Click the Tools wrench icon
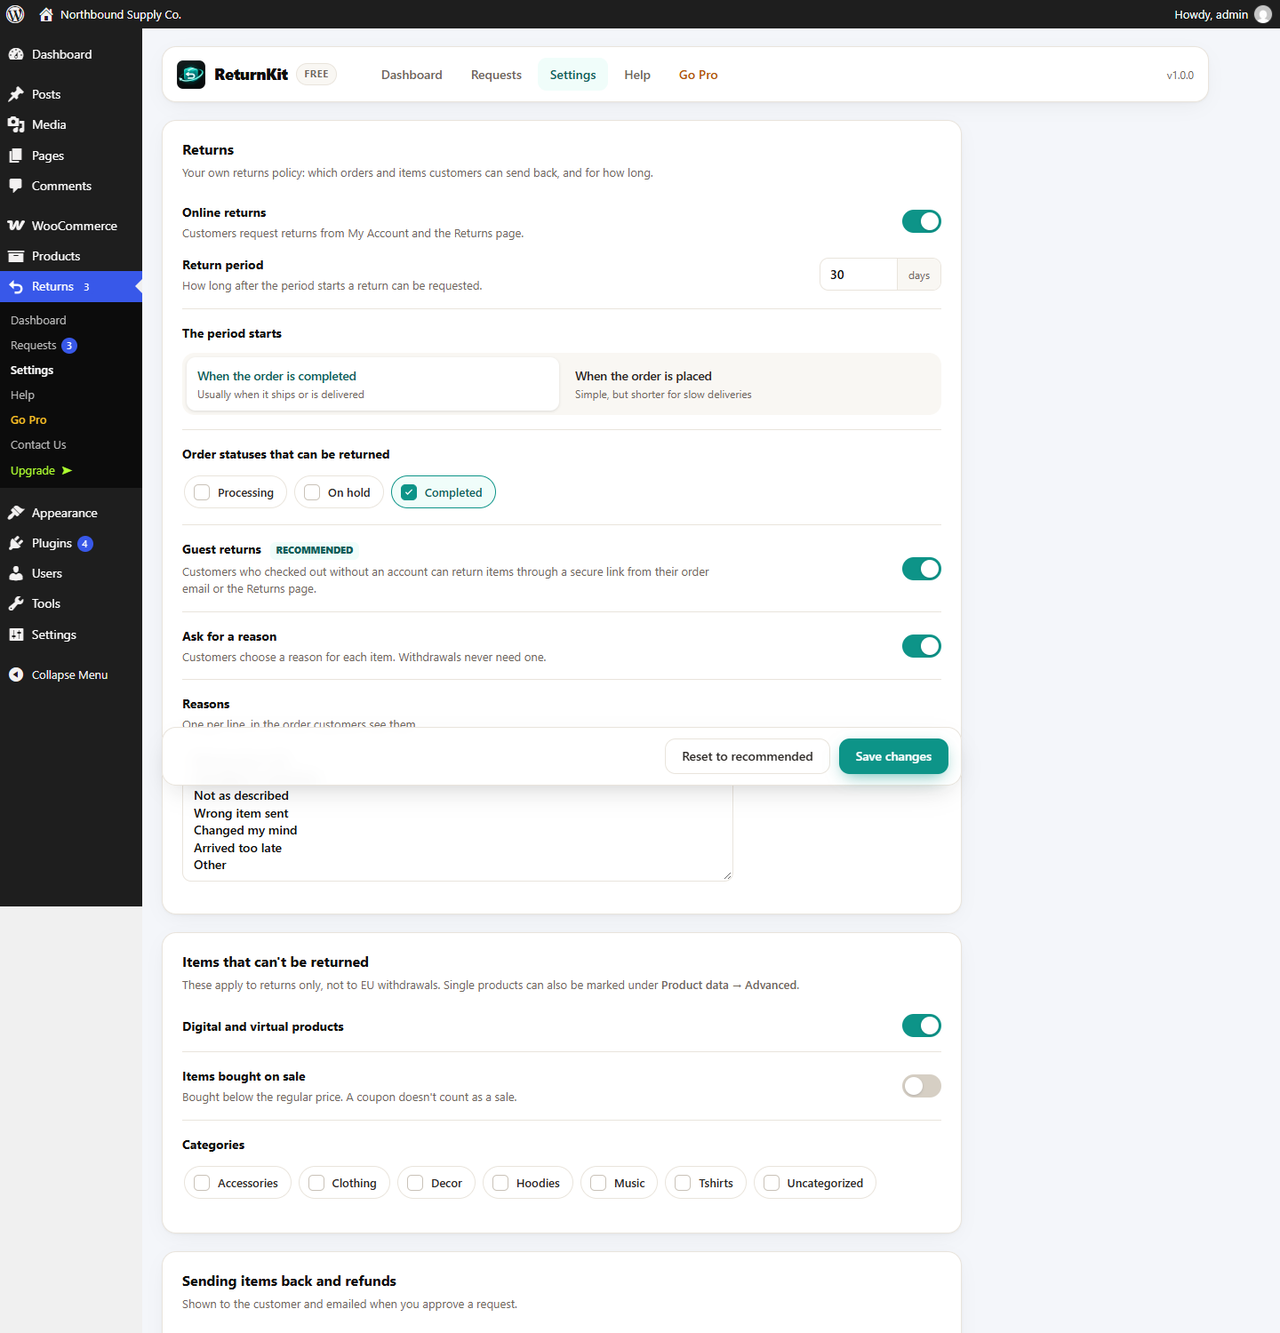 pos(16,604)
